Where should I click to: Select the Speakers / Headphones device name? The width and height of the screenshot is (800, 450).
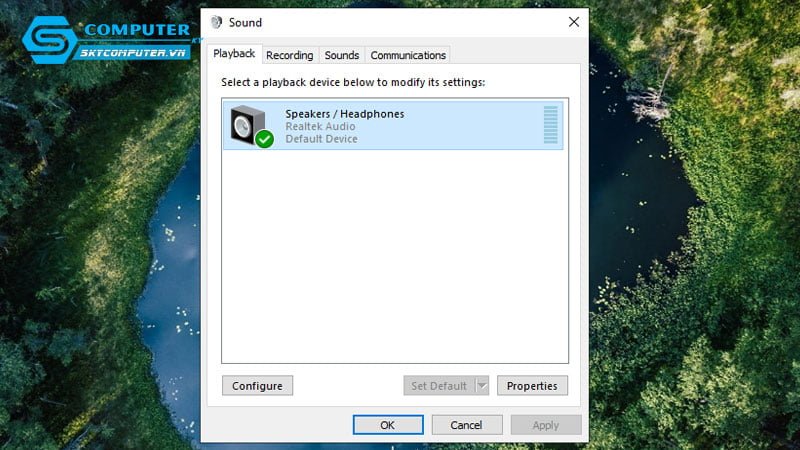(x=344, y=114)
